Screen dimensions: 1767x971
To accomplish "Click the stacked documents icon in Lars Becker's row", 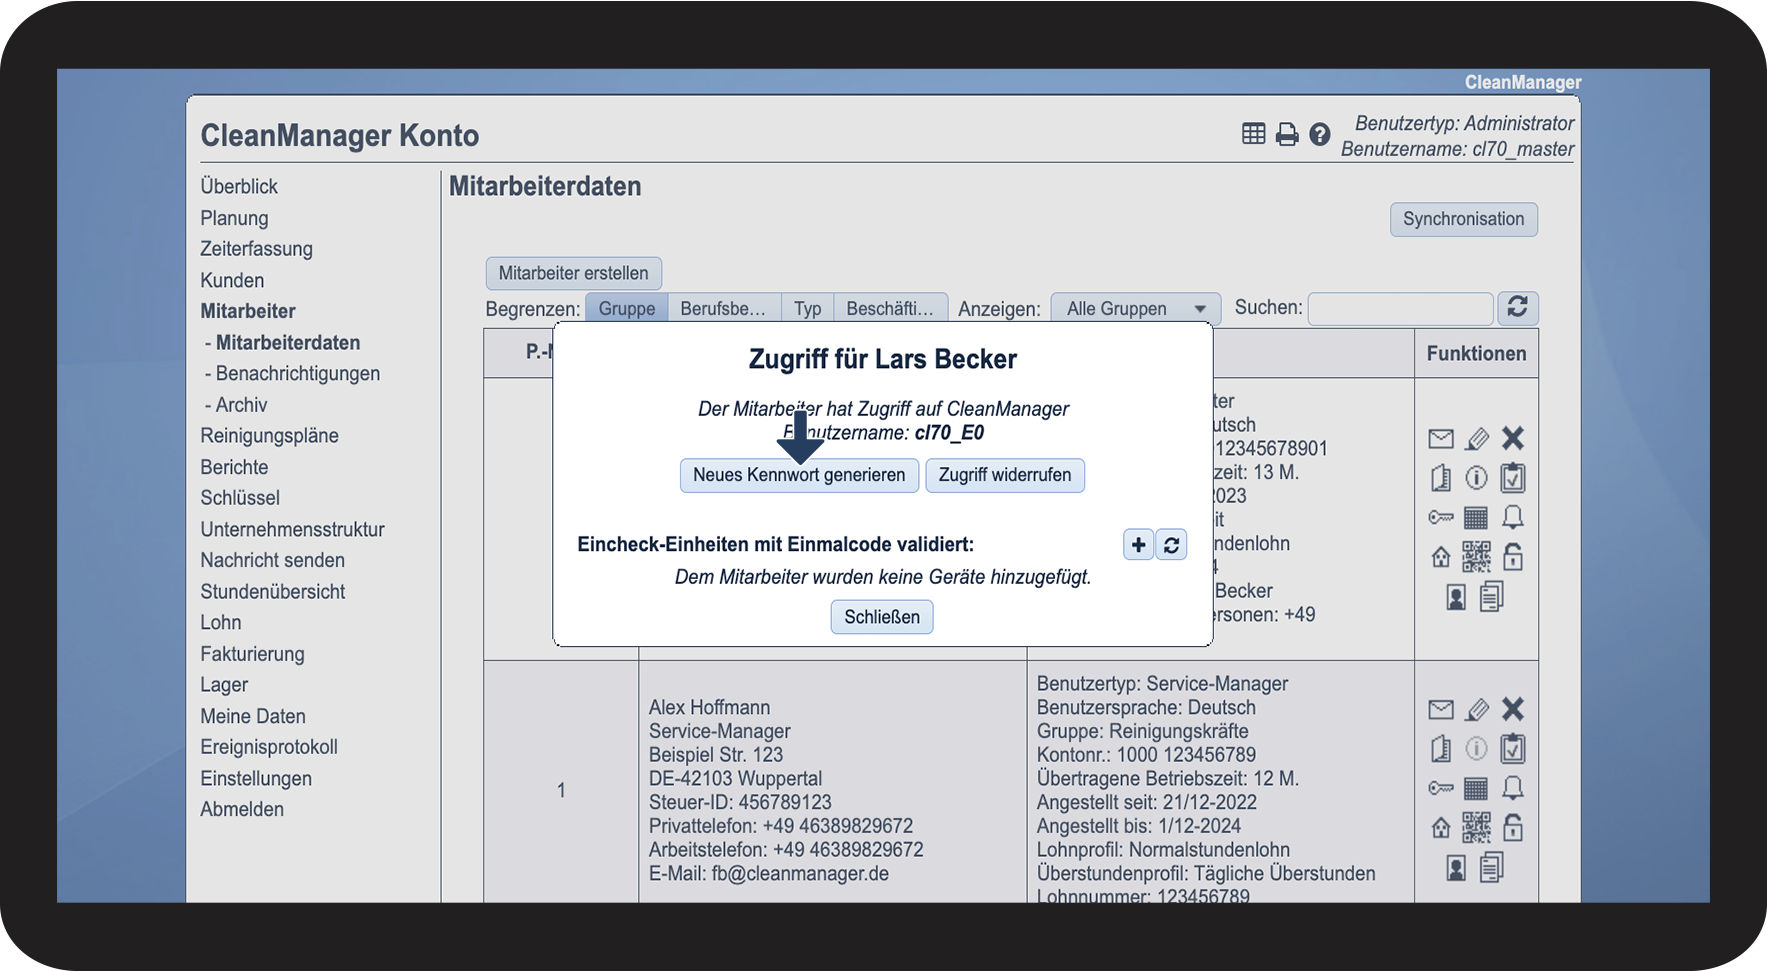I will click(1492, 597).
